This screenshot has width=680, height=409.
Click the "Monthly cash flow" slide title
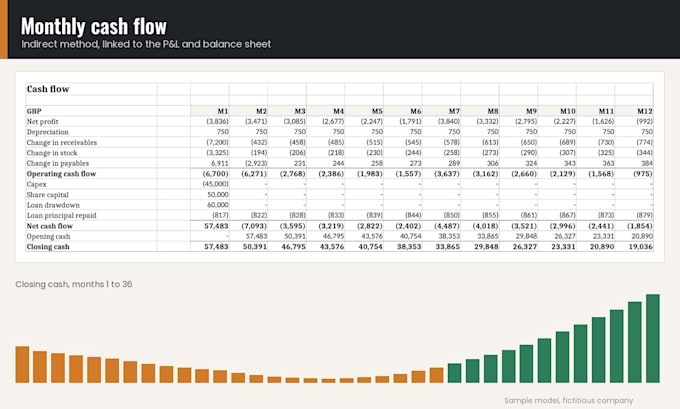94,26
